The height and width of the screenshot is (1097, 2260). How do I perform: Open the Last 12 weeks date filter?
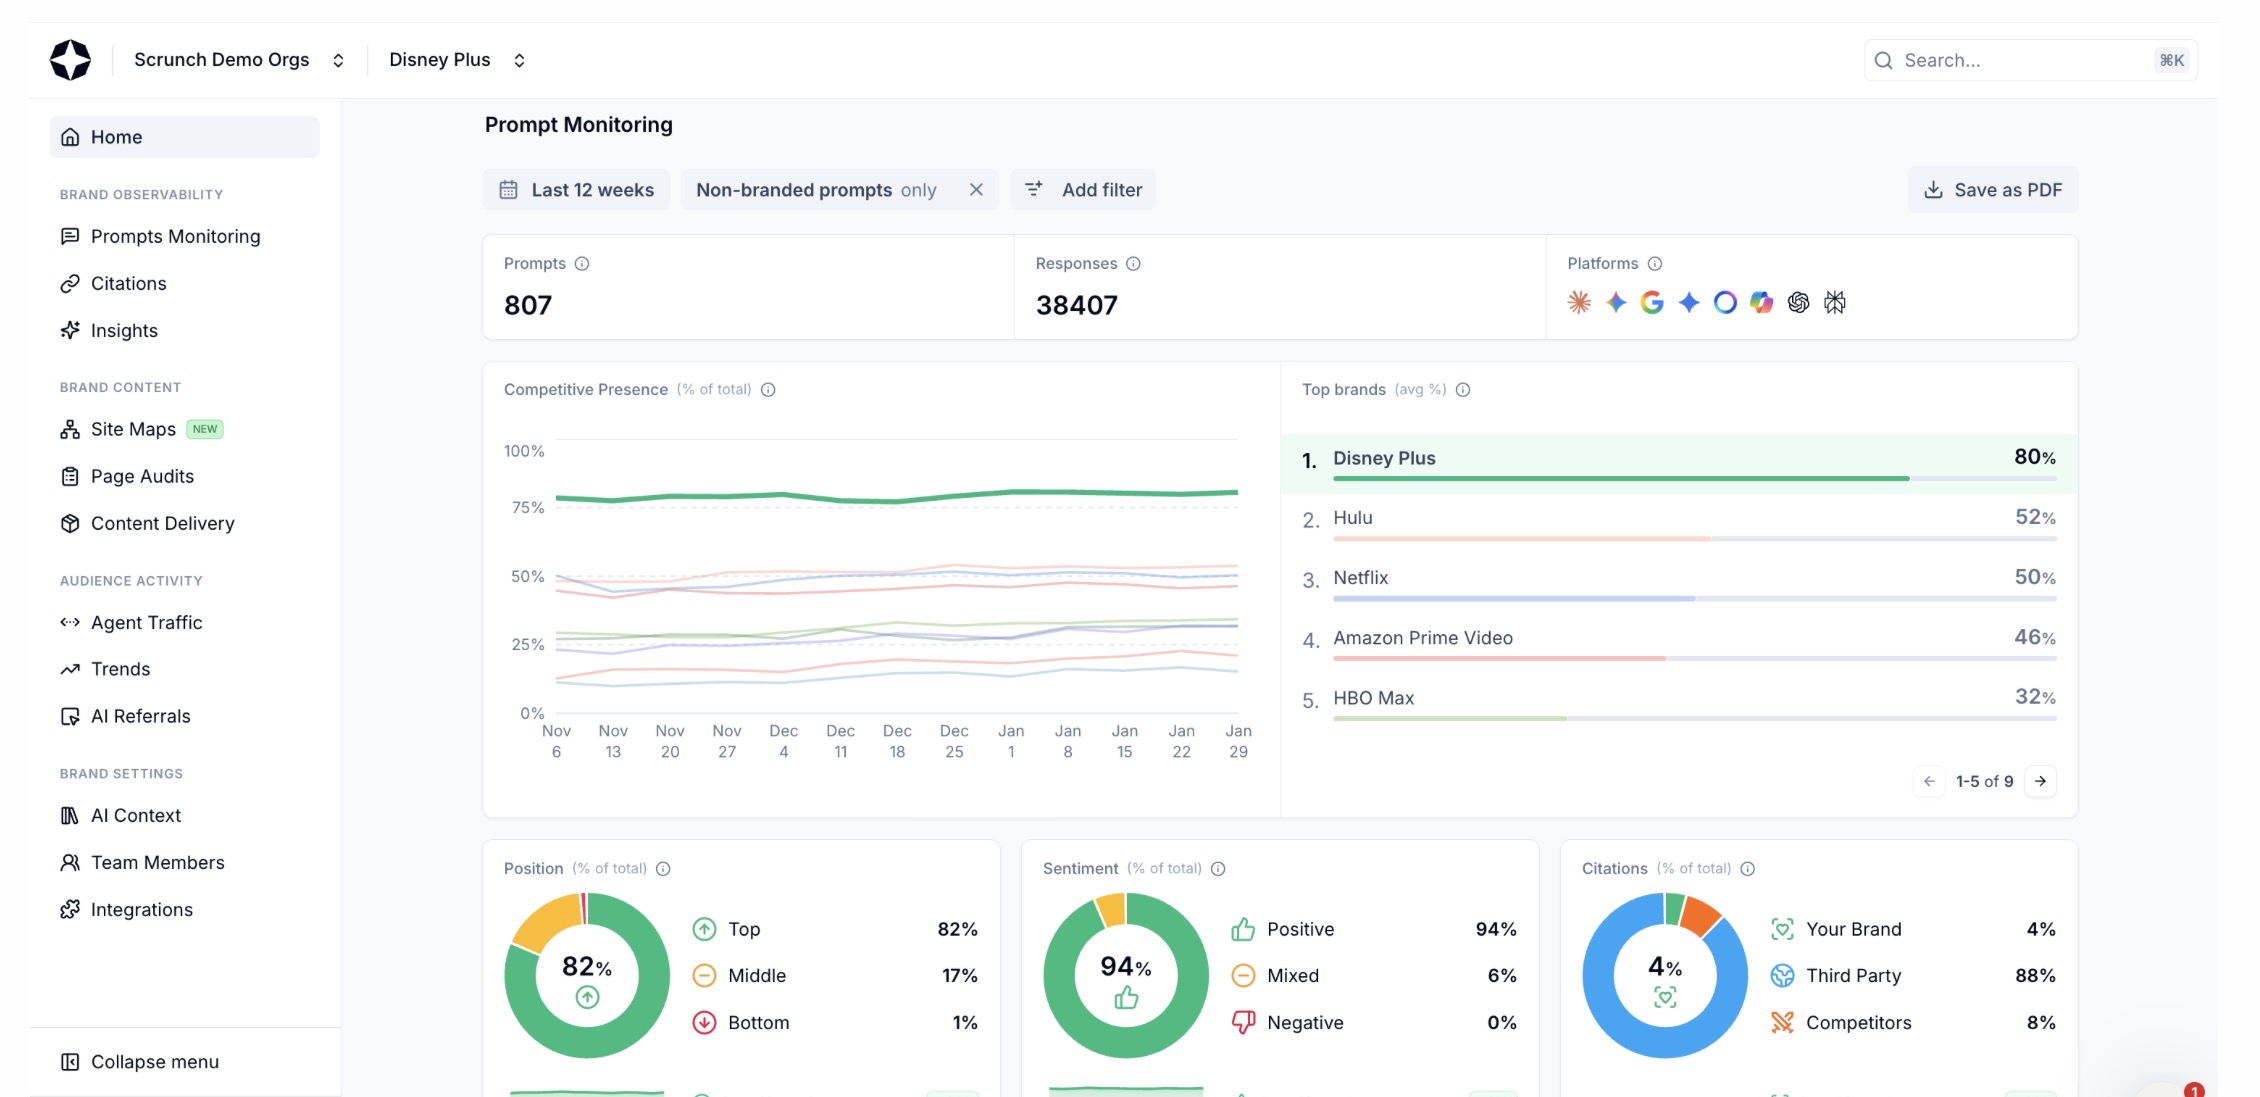click(x=577, y=190)
